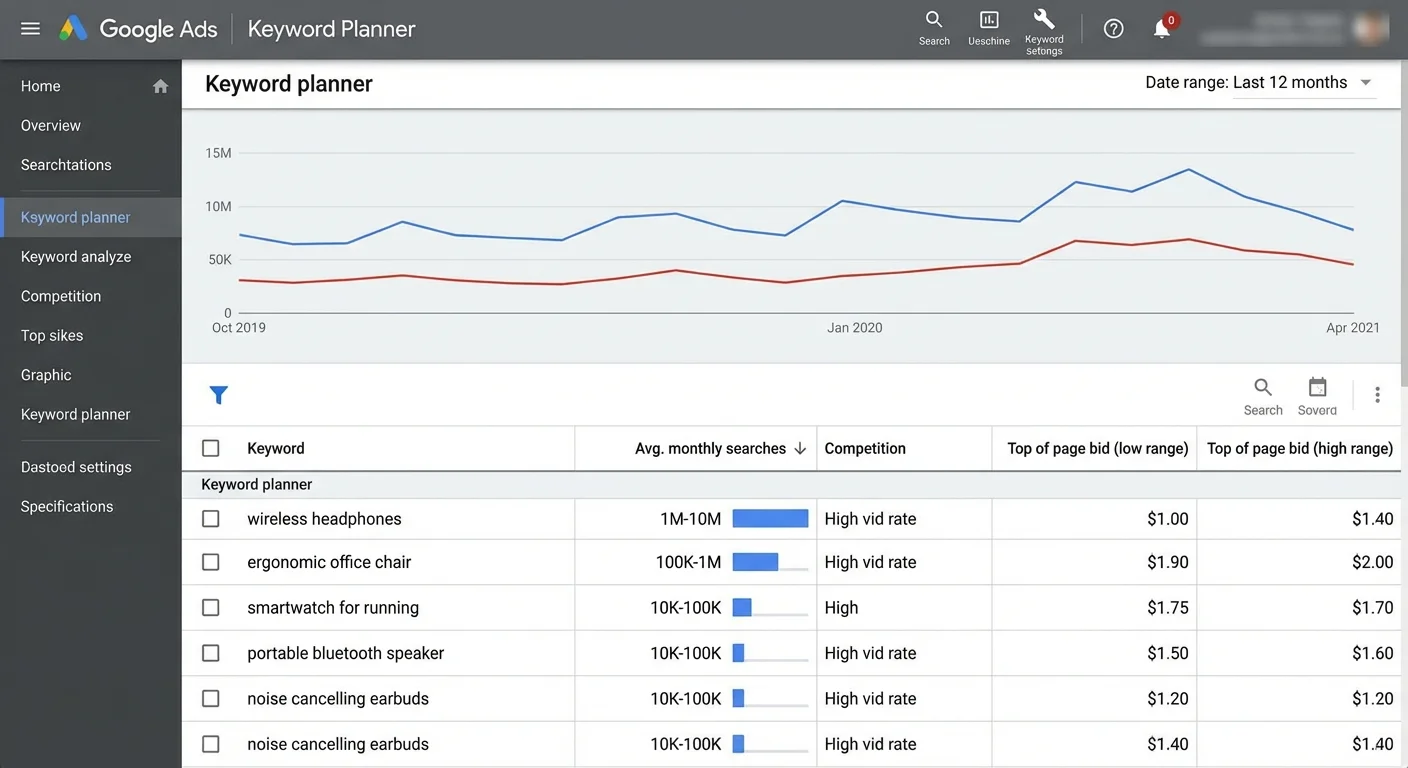Click the Keyword Planner title in top bar

[332, 29]
